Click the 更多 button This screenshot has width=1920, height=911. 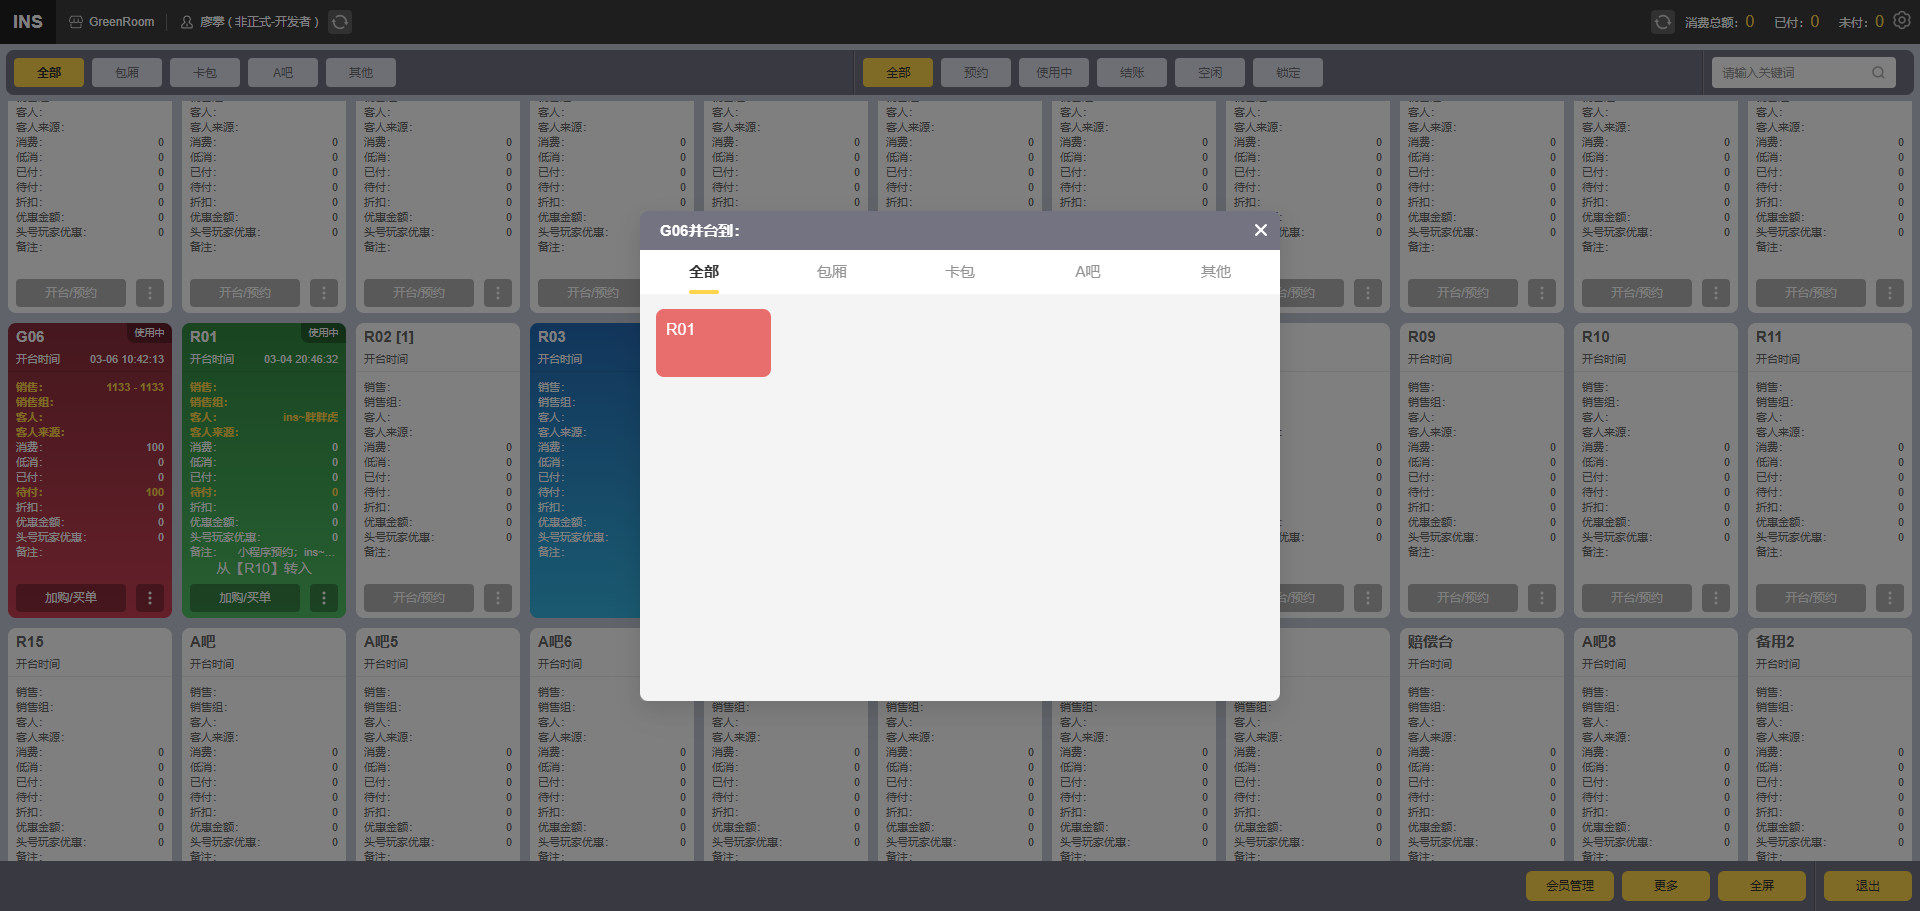(x=1666, y=886)
